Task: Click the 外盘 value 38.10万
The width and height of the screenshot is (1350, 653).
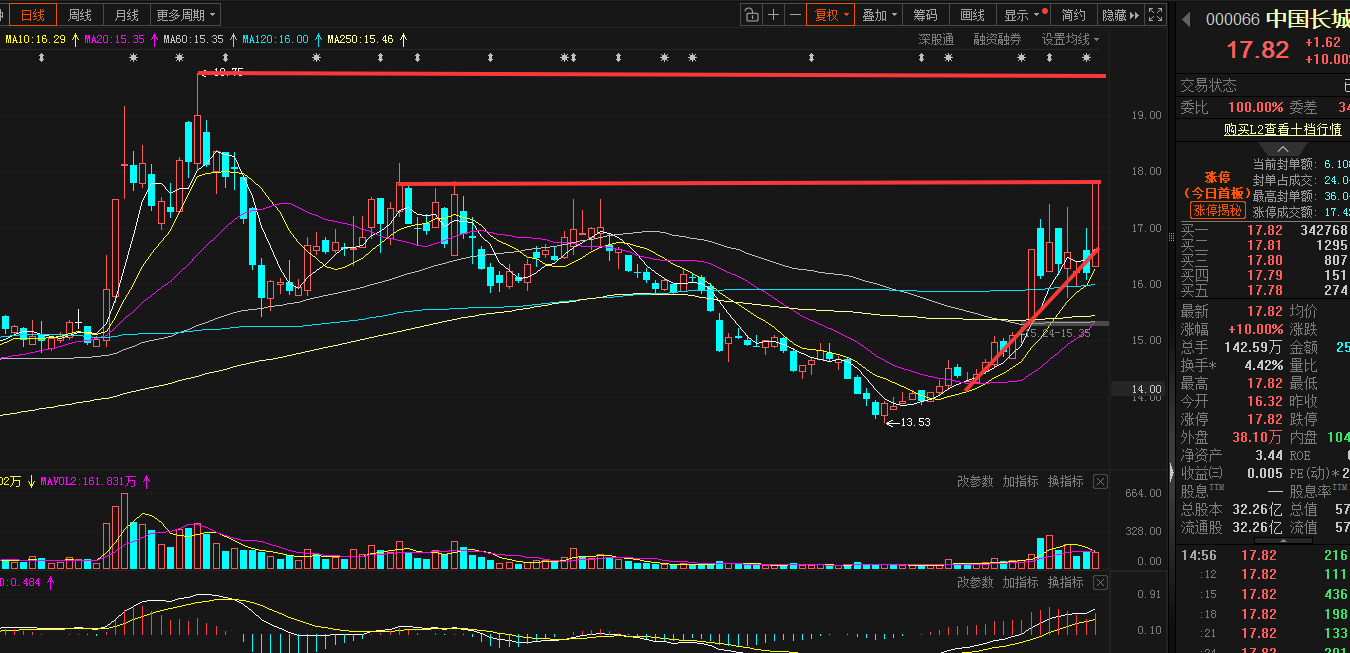Action: [1257, 437]
